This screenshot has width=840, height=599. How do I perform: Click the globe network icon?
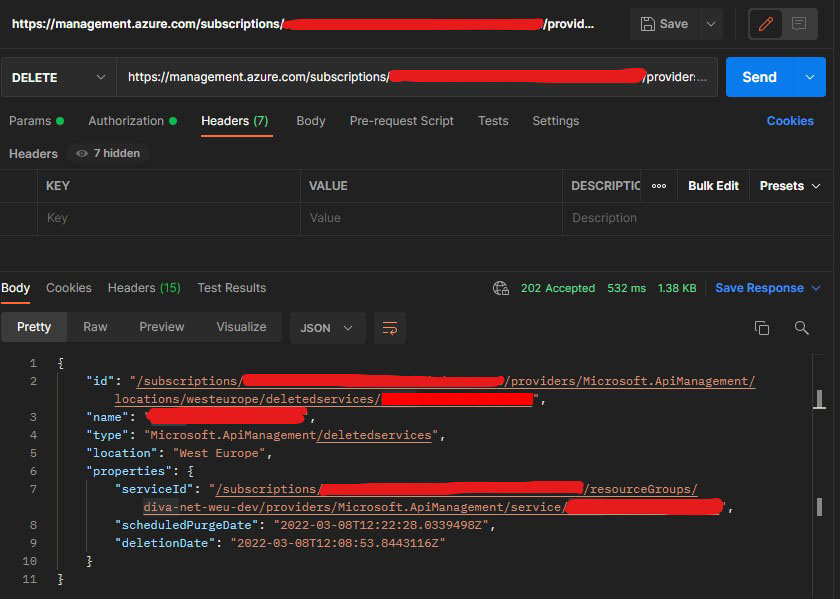[501, 288]
